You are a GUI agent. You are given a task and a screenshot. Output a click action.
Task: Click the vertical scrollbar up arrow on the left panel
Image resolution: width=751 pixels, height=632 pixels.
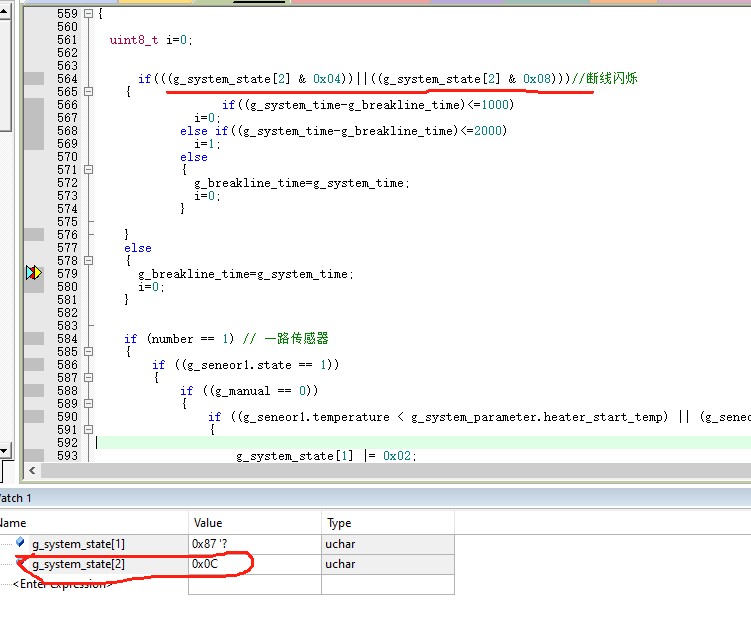click(4, 11)
